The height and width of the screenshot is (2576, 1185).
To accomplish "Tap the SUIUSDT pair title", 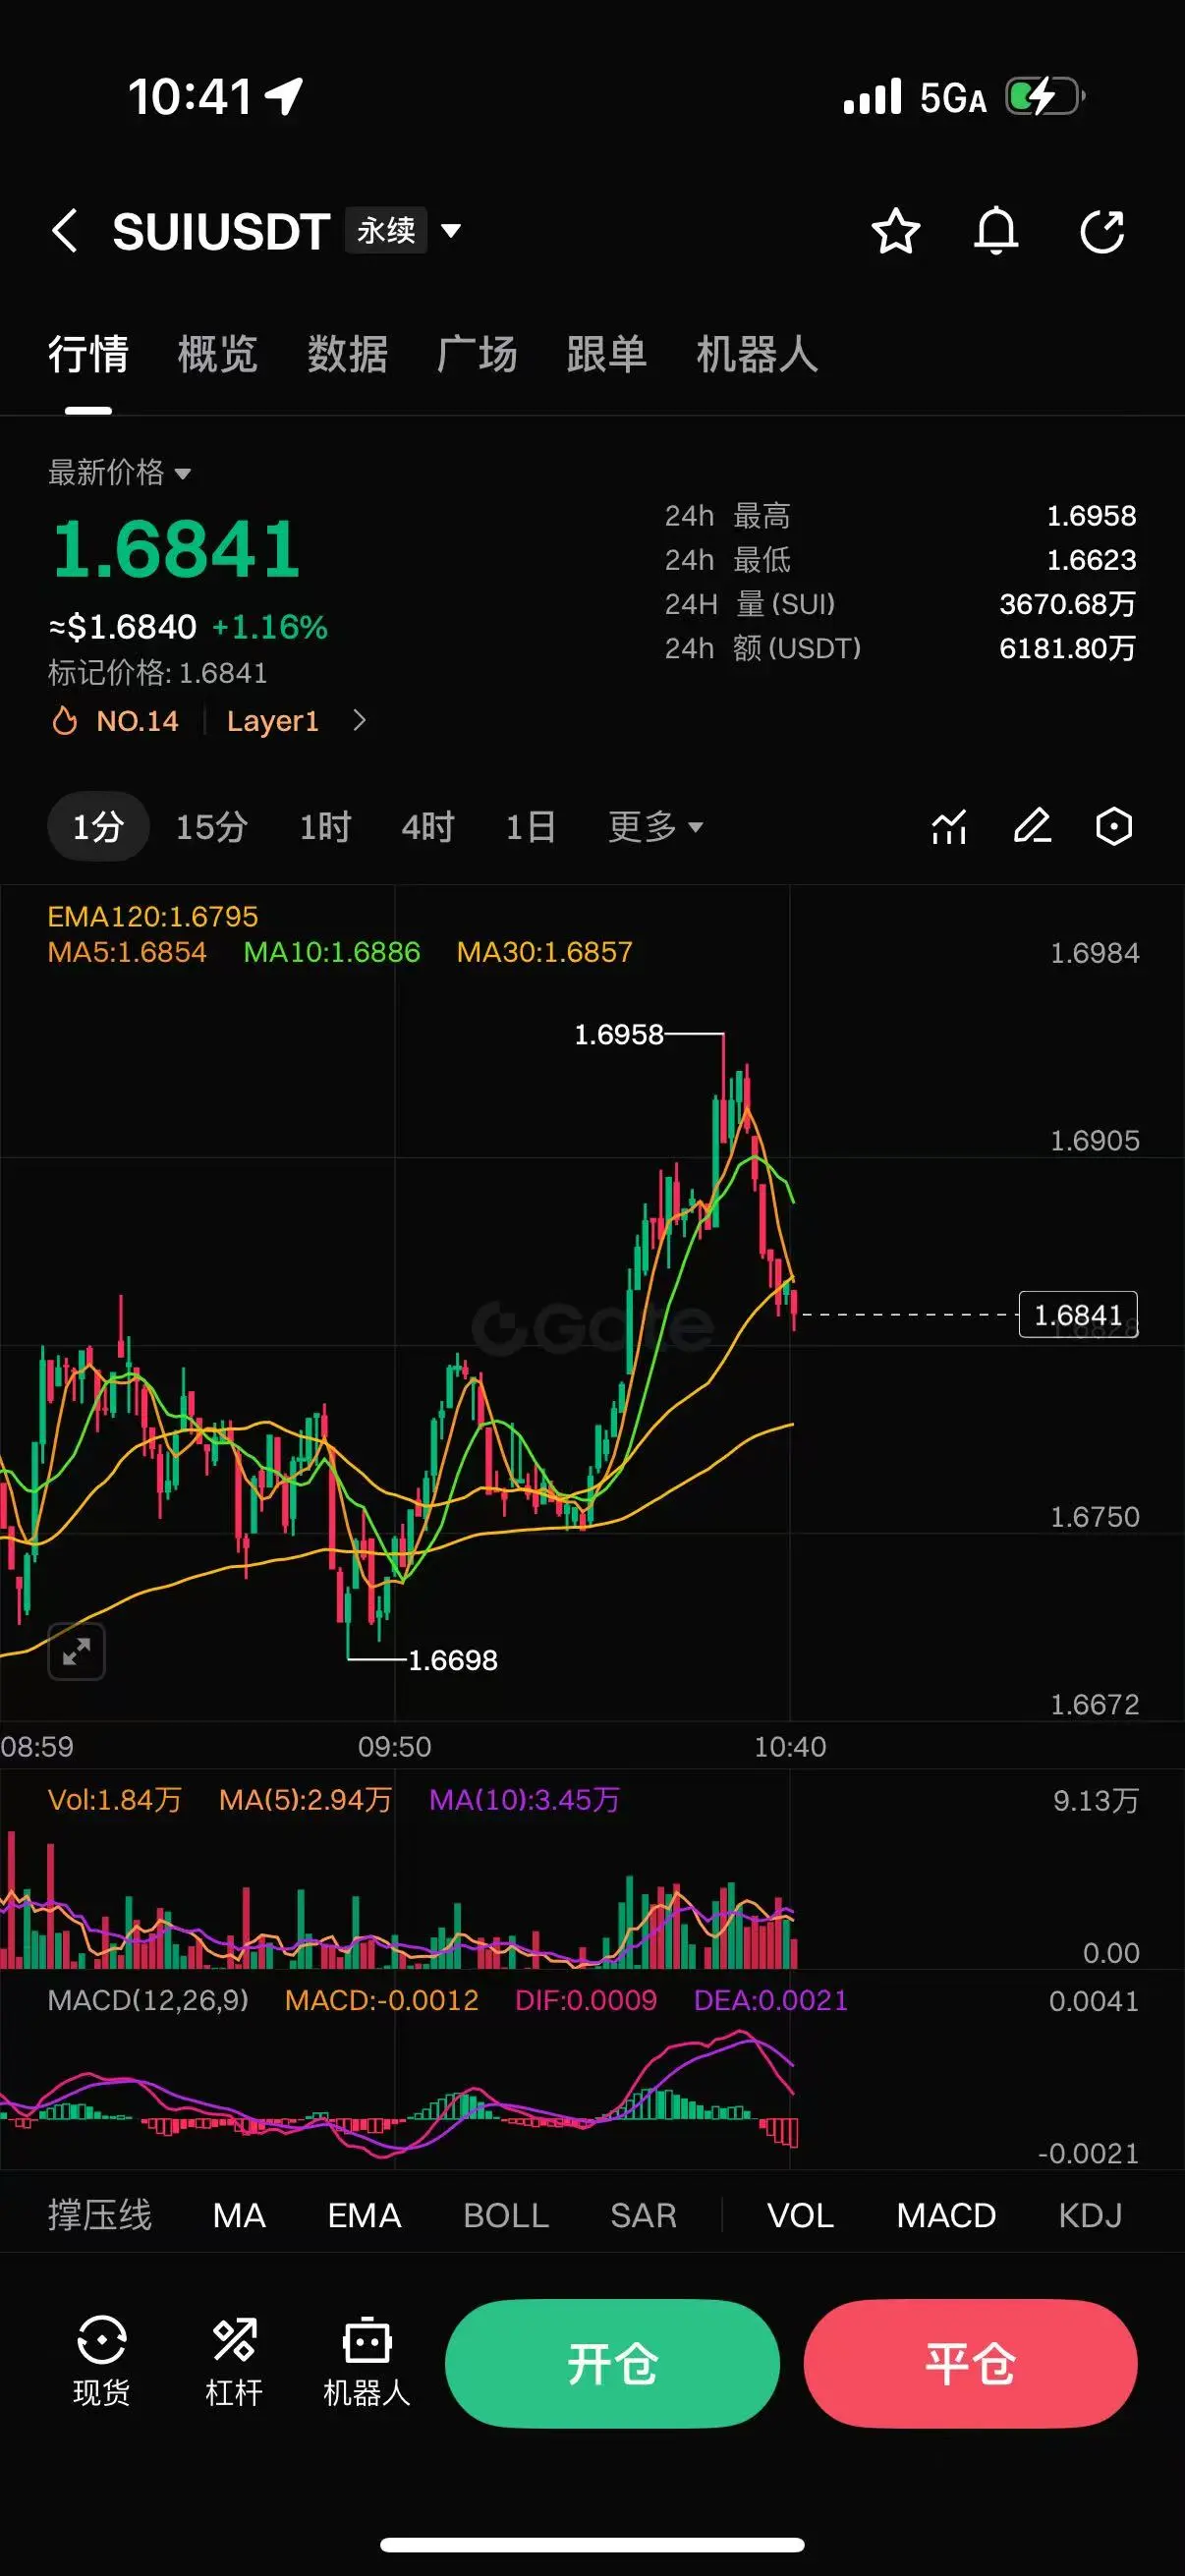I will (x=221, y=231).
